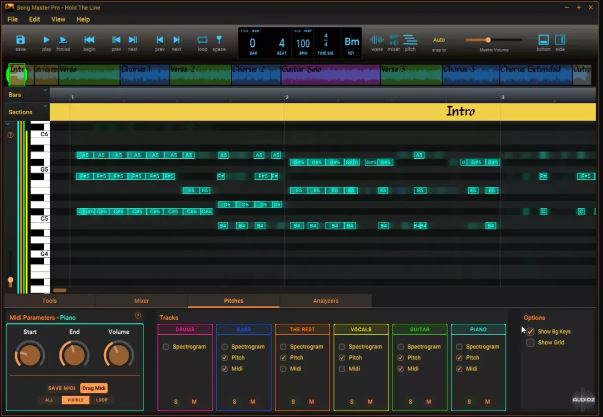
Task: Select the Chorus Extended section in overview
Action: [x=536, y=74]
